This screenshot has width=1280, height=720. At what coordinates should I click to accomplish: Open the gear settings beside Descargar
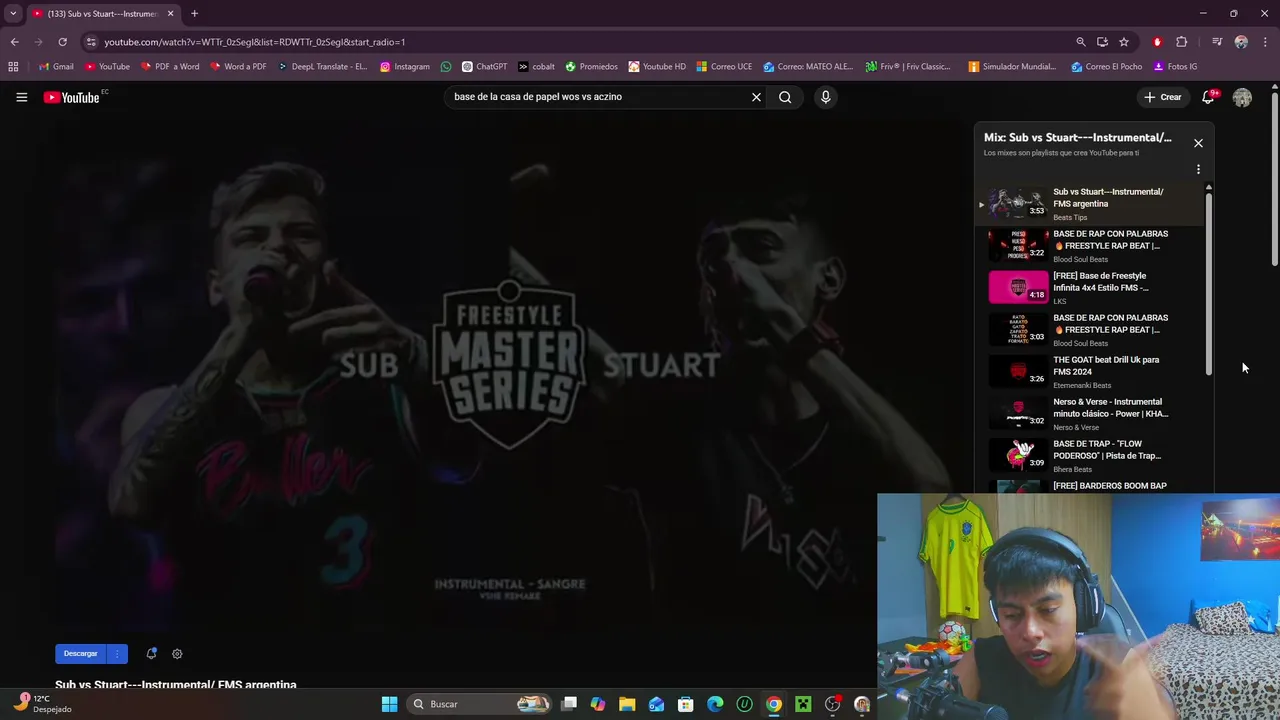click(177, 654)
